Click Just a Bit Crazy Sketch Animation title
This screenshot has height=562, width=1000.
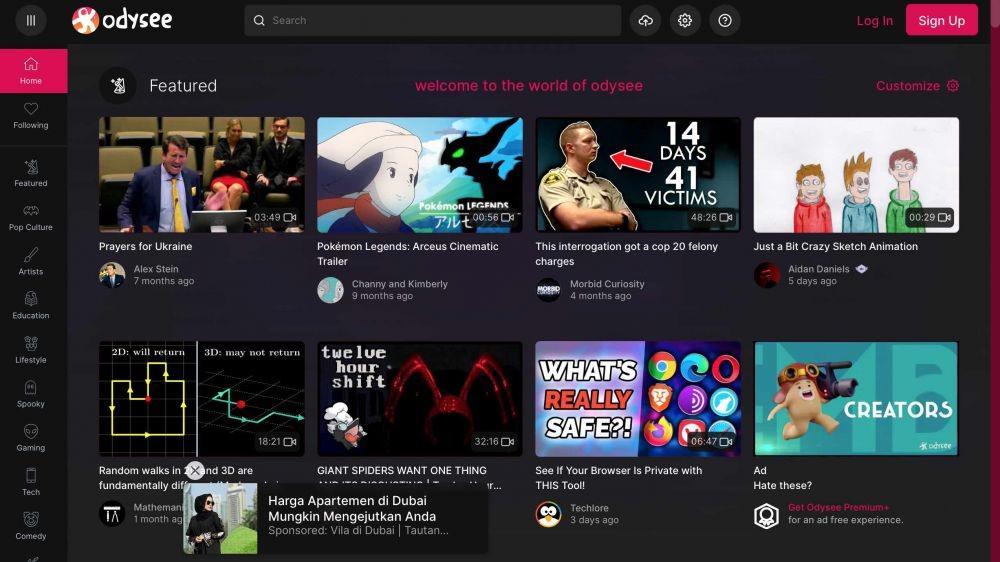[x=835, y=246]
